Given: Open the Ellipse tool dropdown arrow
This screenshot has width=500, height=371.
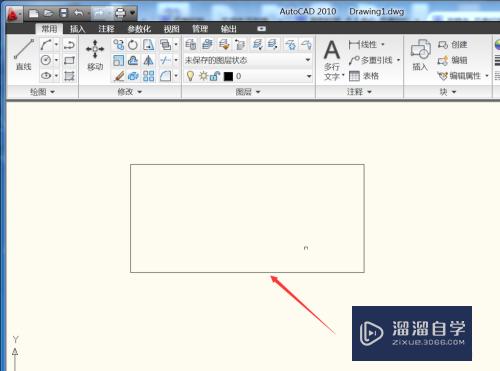Looking at the screenshot, I should [x=56, y=76].
